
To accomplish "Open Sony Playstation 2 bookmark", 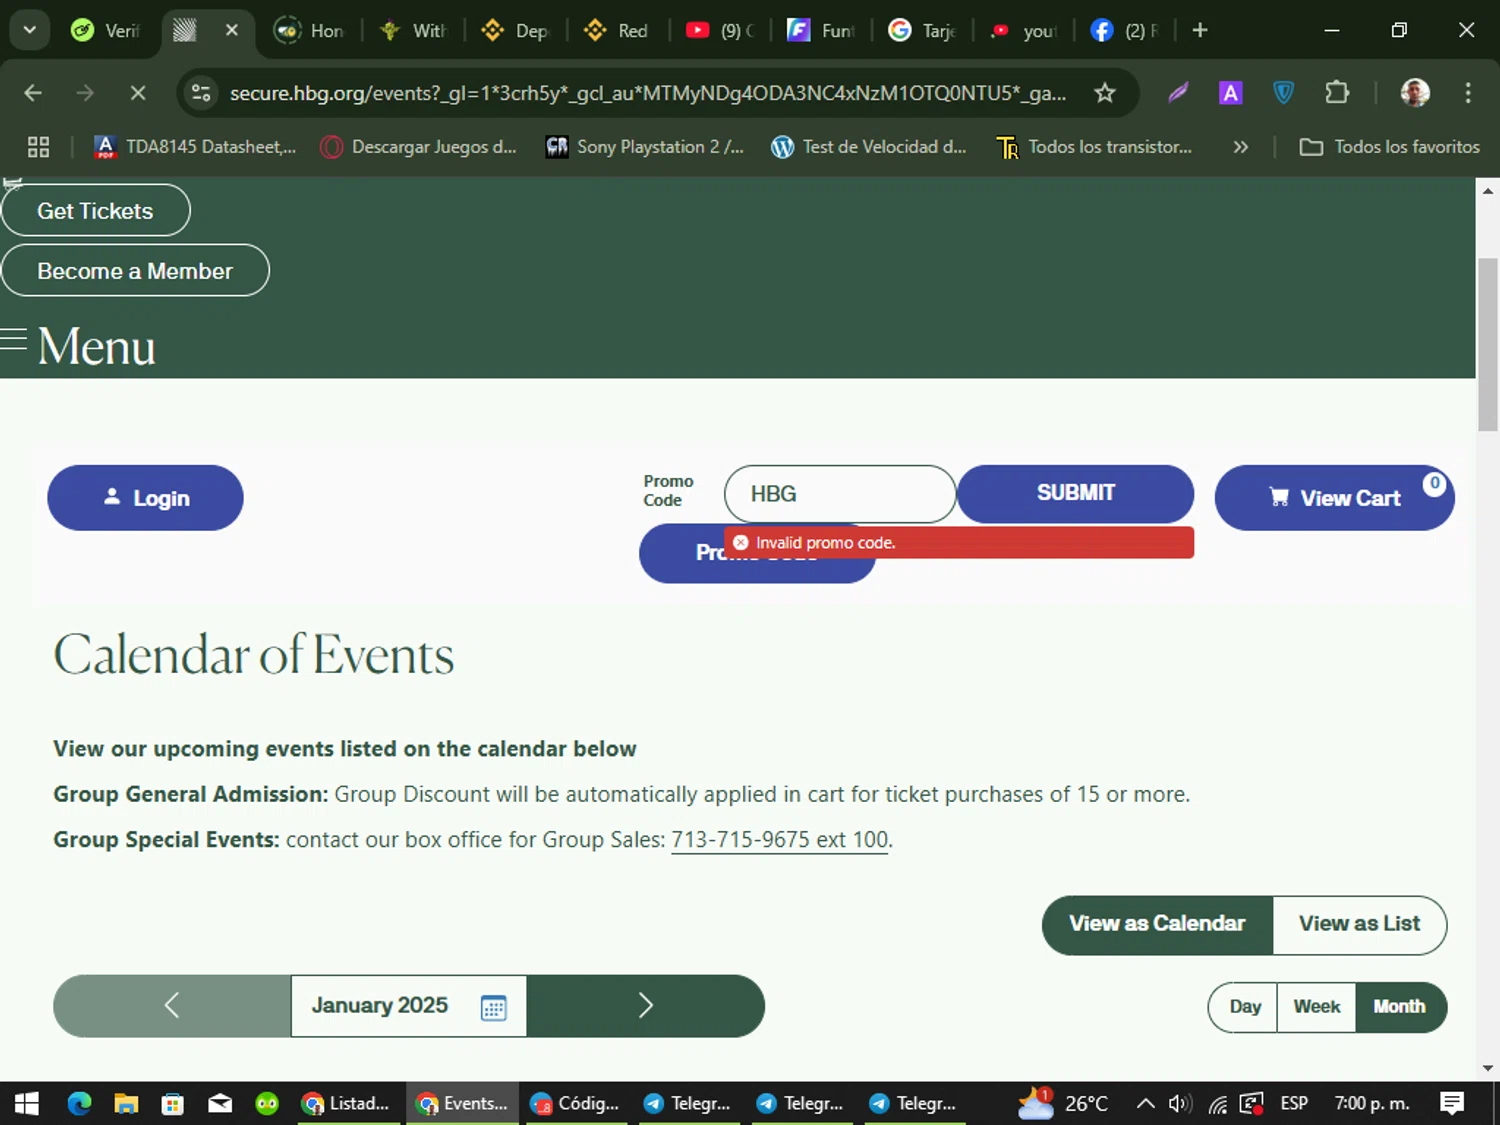I will pos(644,147).
